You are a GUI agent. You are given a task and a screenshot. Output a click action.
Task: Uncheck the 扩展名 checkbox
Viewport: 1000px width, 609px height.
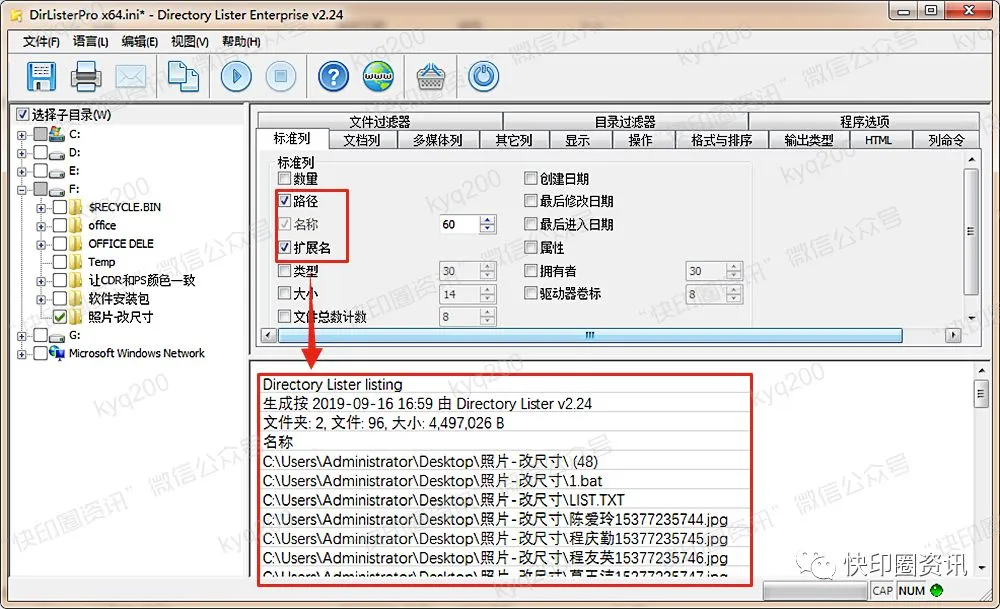point(284,247)
